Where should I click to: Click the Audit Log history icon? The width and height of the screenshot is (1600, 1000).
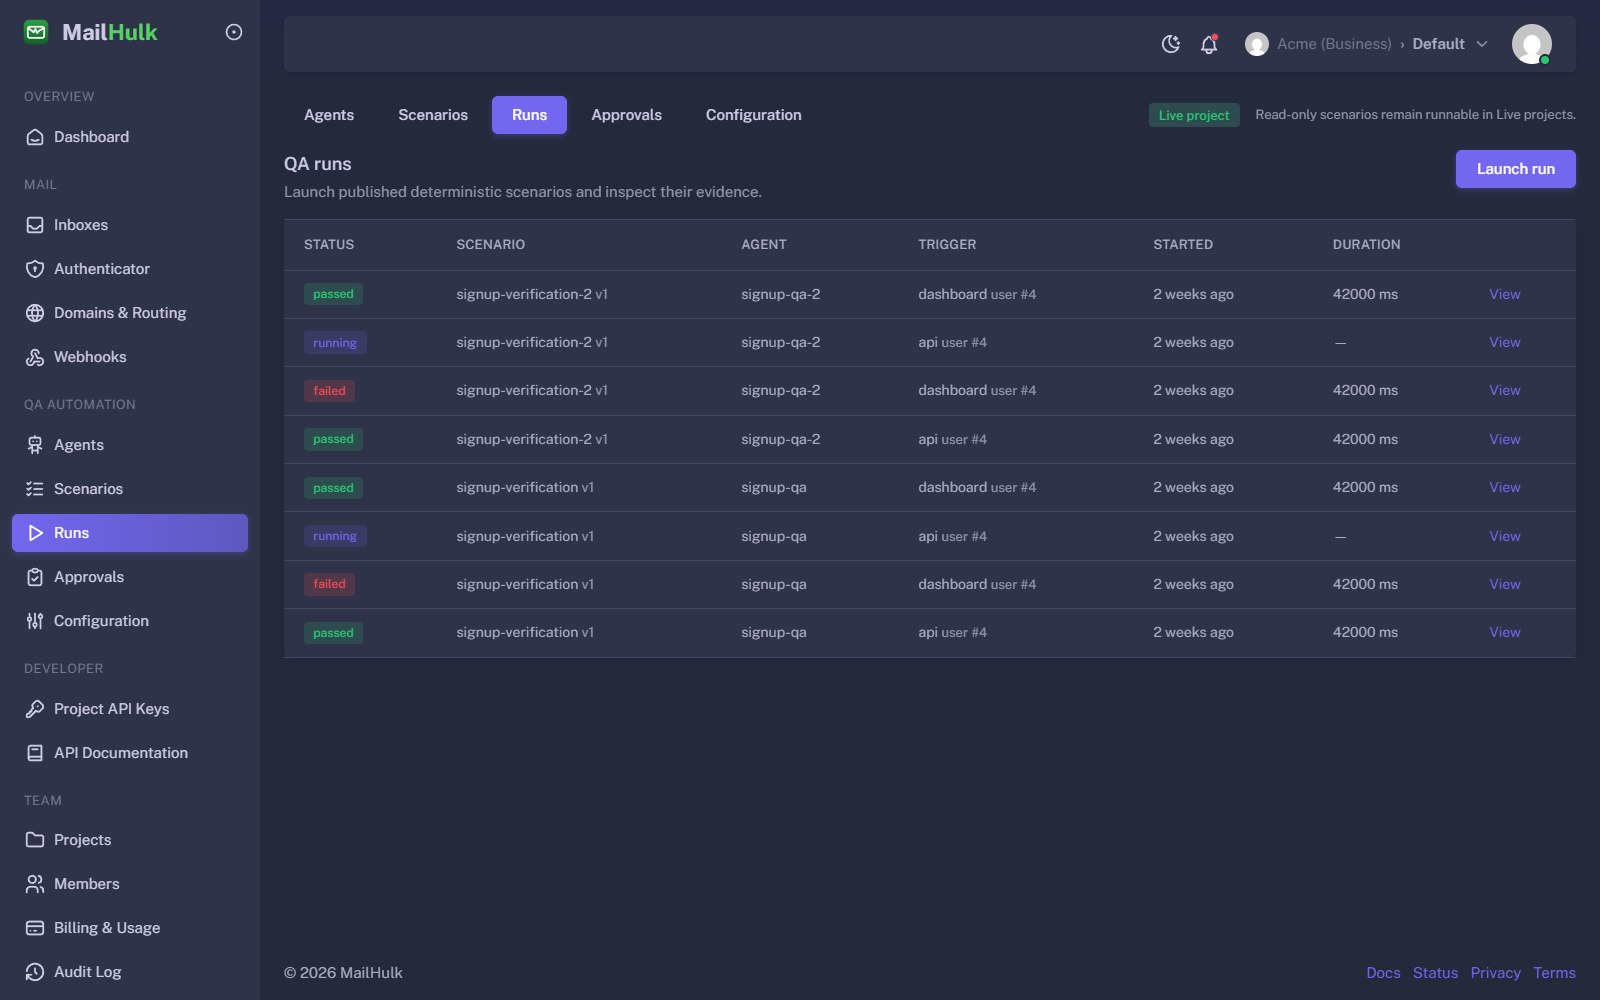35,972
